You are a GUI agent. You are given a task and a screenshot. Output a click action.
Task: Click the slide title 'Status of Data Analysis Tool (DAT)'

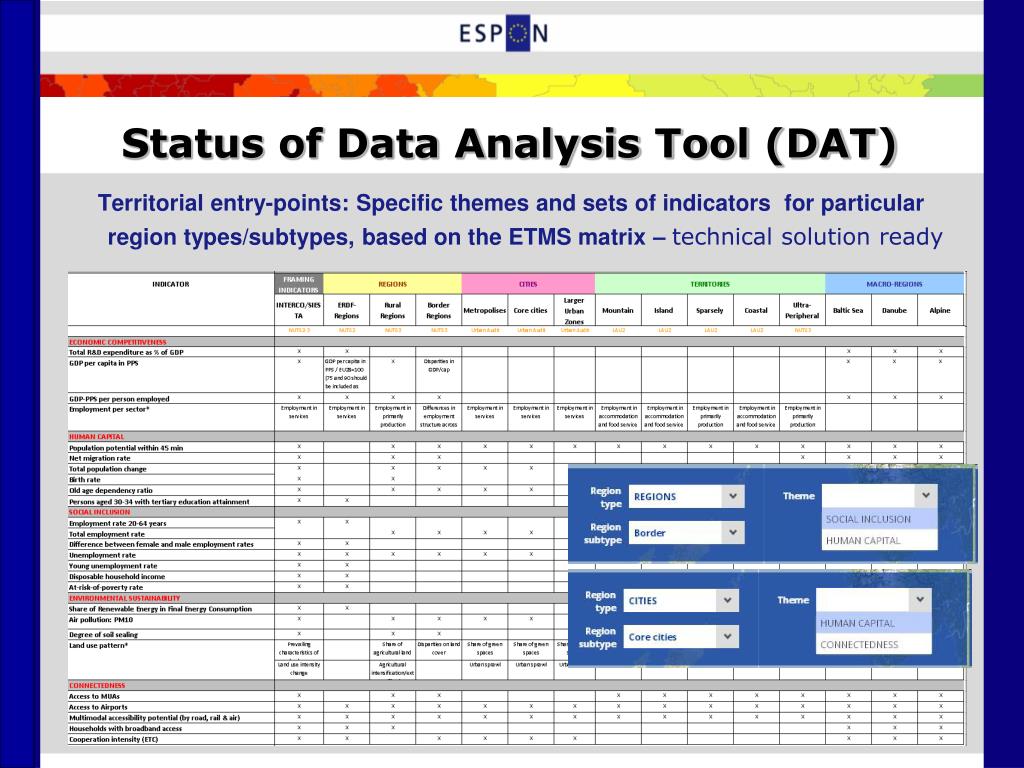[509, 143]
